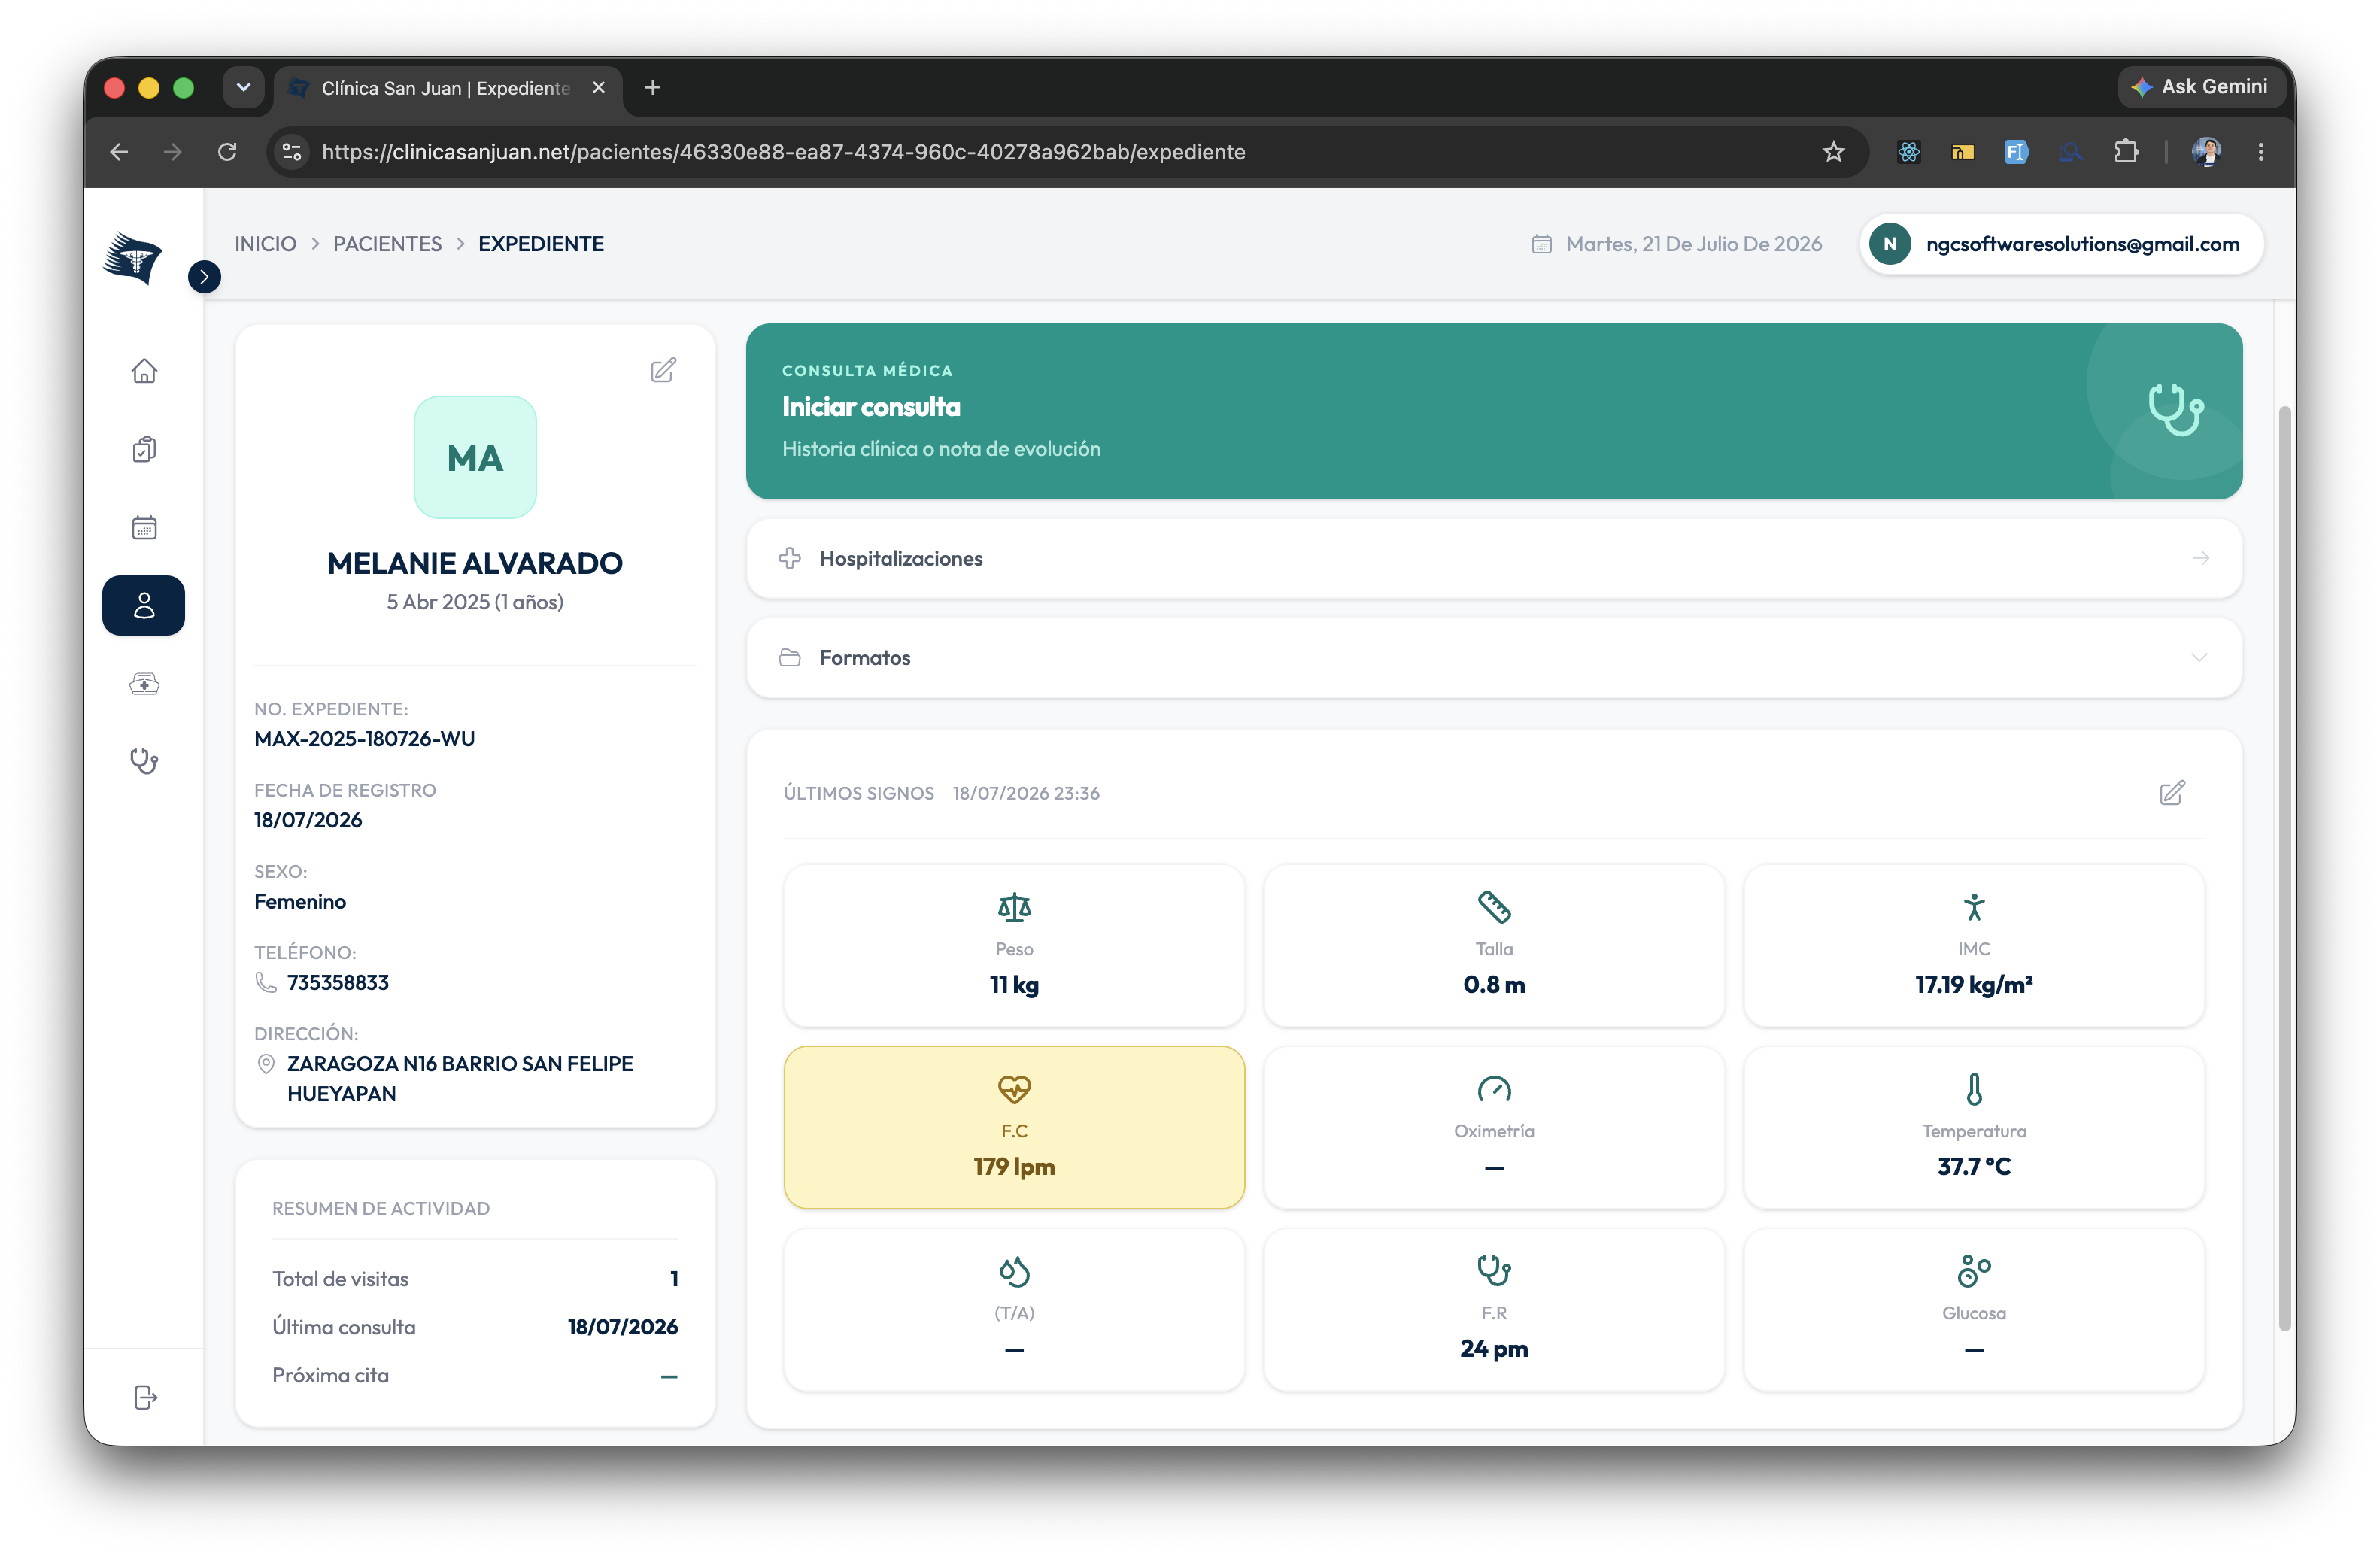Screen dimensions: 2380x1557
Task: Edit the últimos signos vitals
Action: coord(2172,793)
